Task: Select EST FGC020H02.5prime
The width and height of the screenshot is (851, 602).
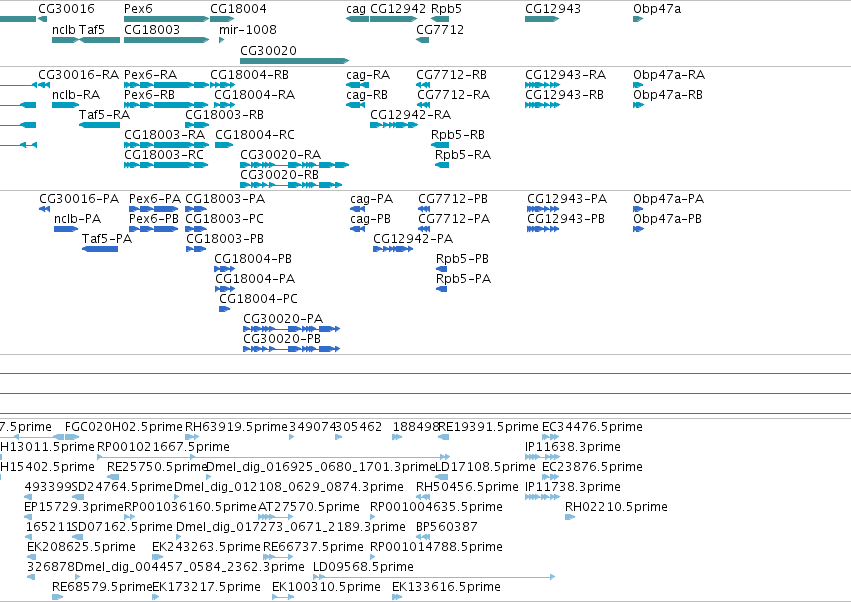Action: pos(72,436)
